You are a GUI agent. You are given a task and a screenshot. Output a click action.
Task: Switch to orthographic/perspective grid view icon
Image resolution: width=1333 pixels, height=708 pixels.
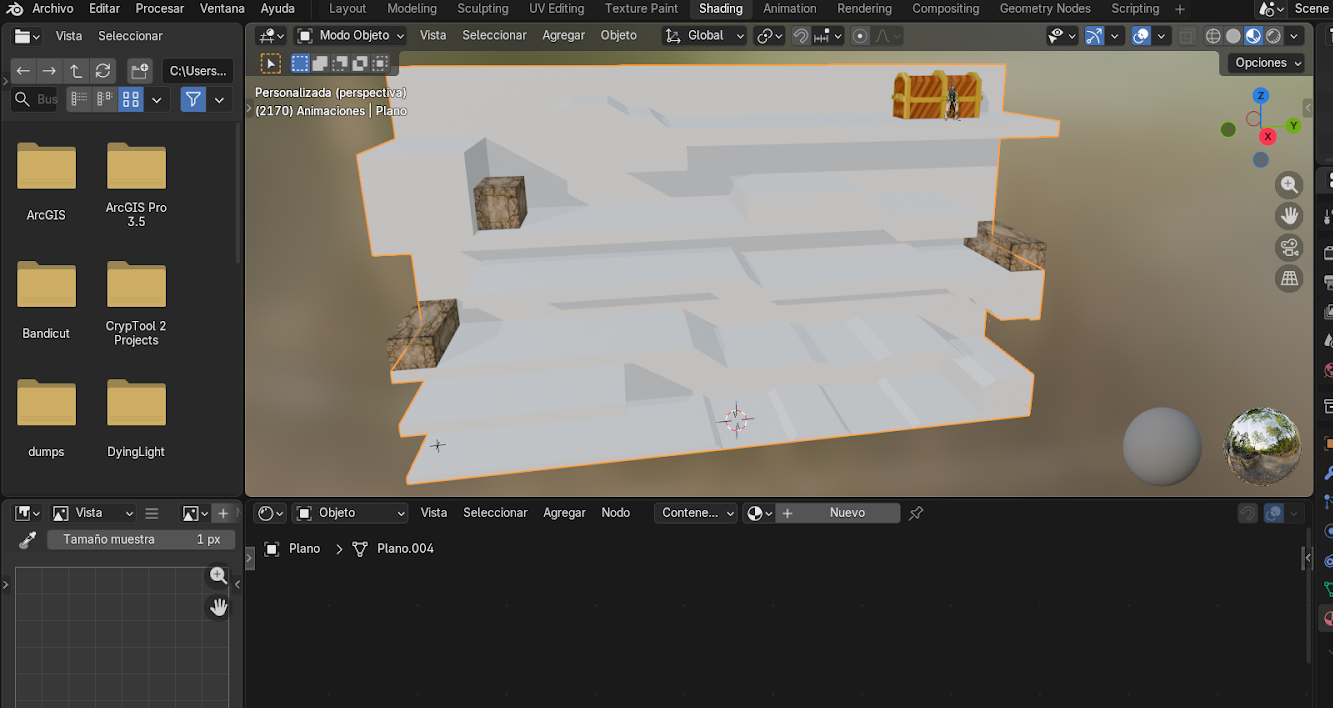pyautogui.click(x=1289, y=279)
